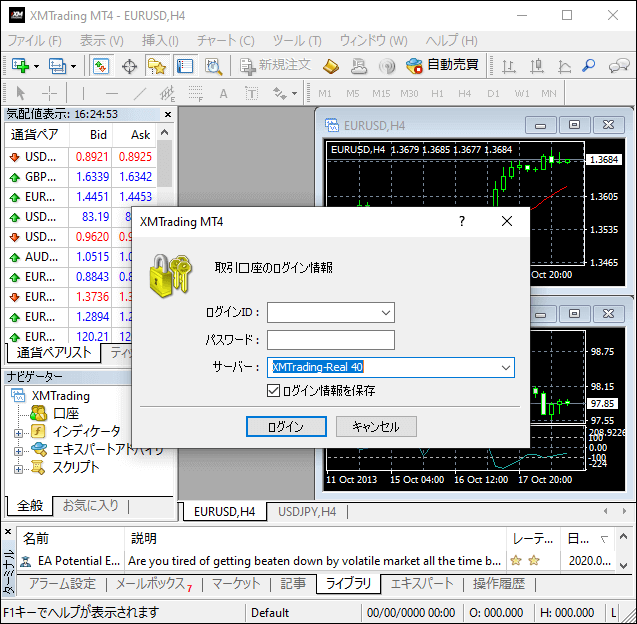Open チャート (C) menu
637x624 pixels.
pos(225,41)
